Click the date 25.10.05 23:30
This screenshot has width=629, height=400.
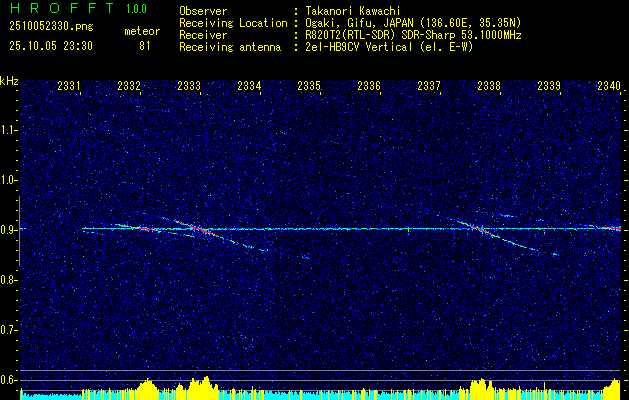coord(51,46)
